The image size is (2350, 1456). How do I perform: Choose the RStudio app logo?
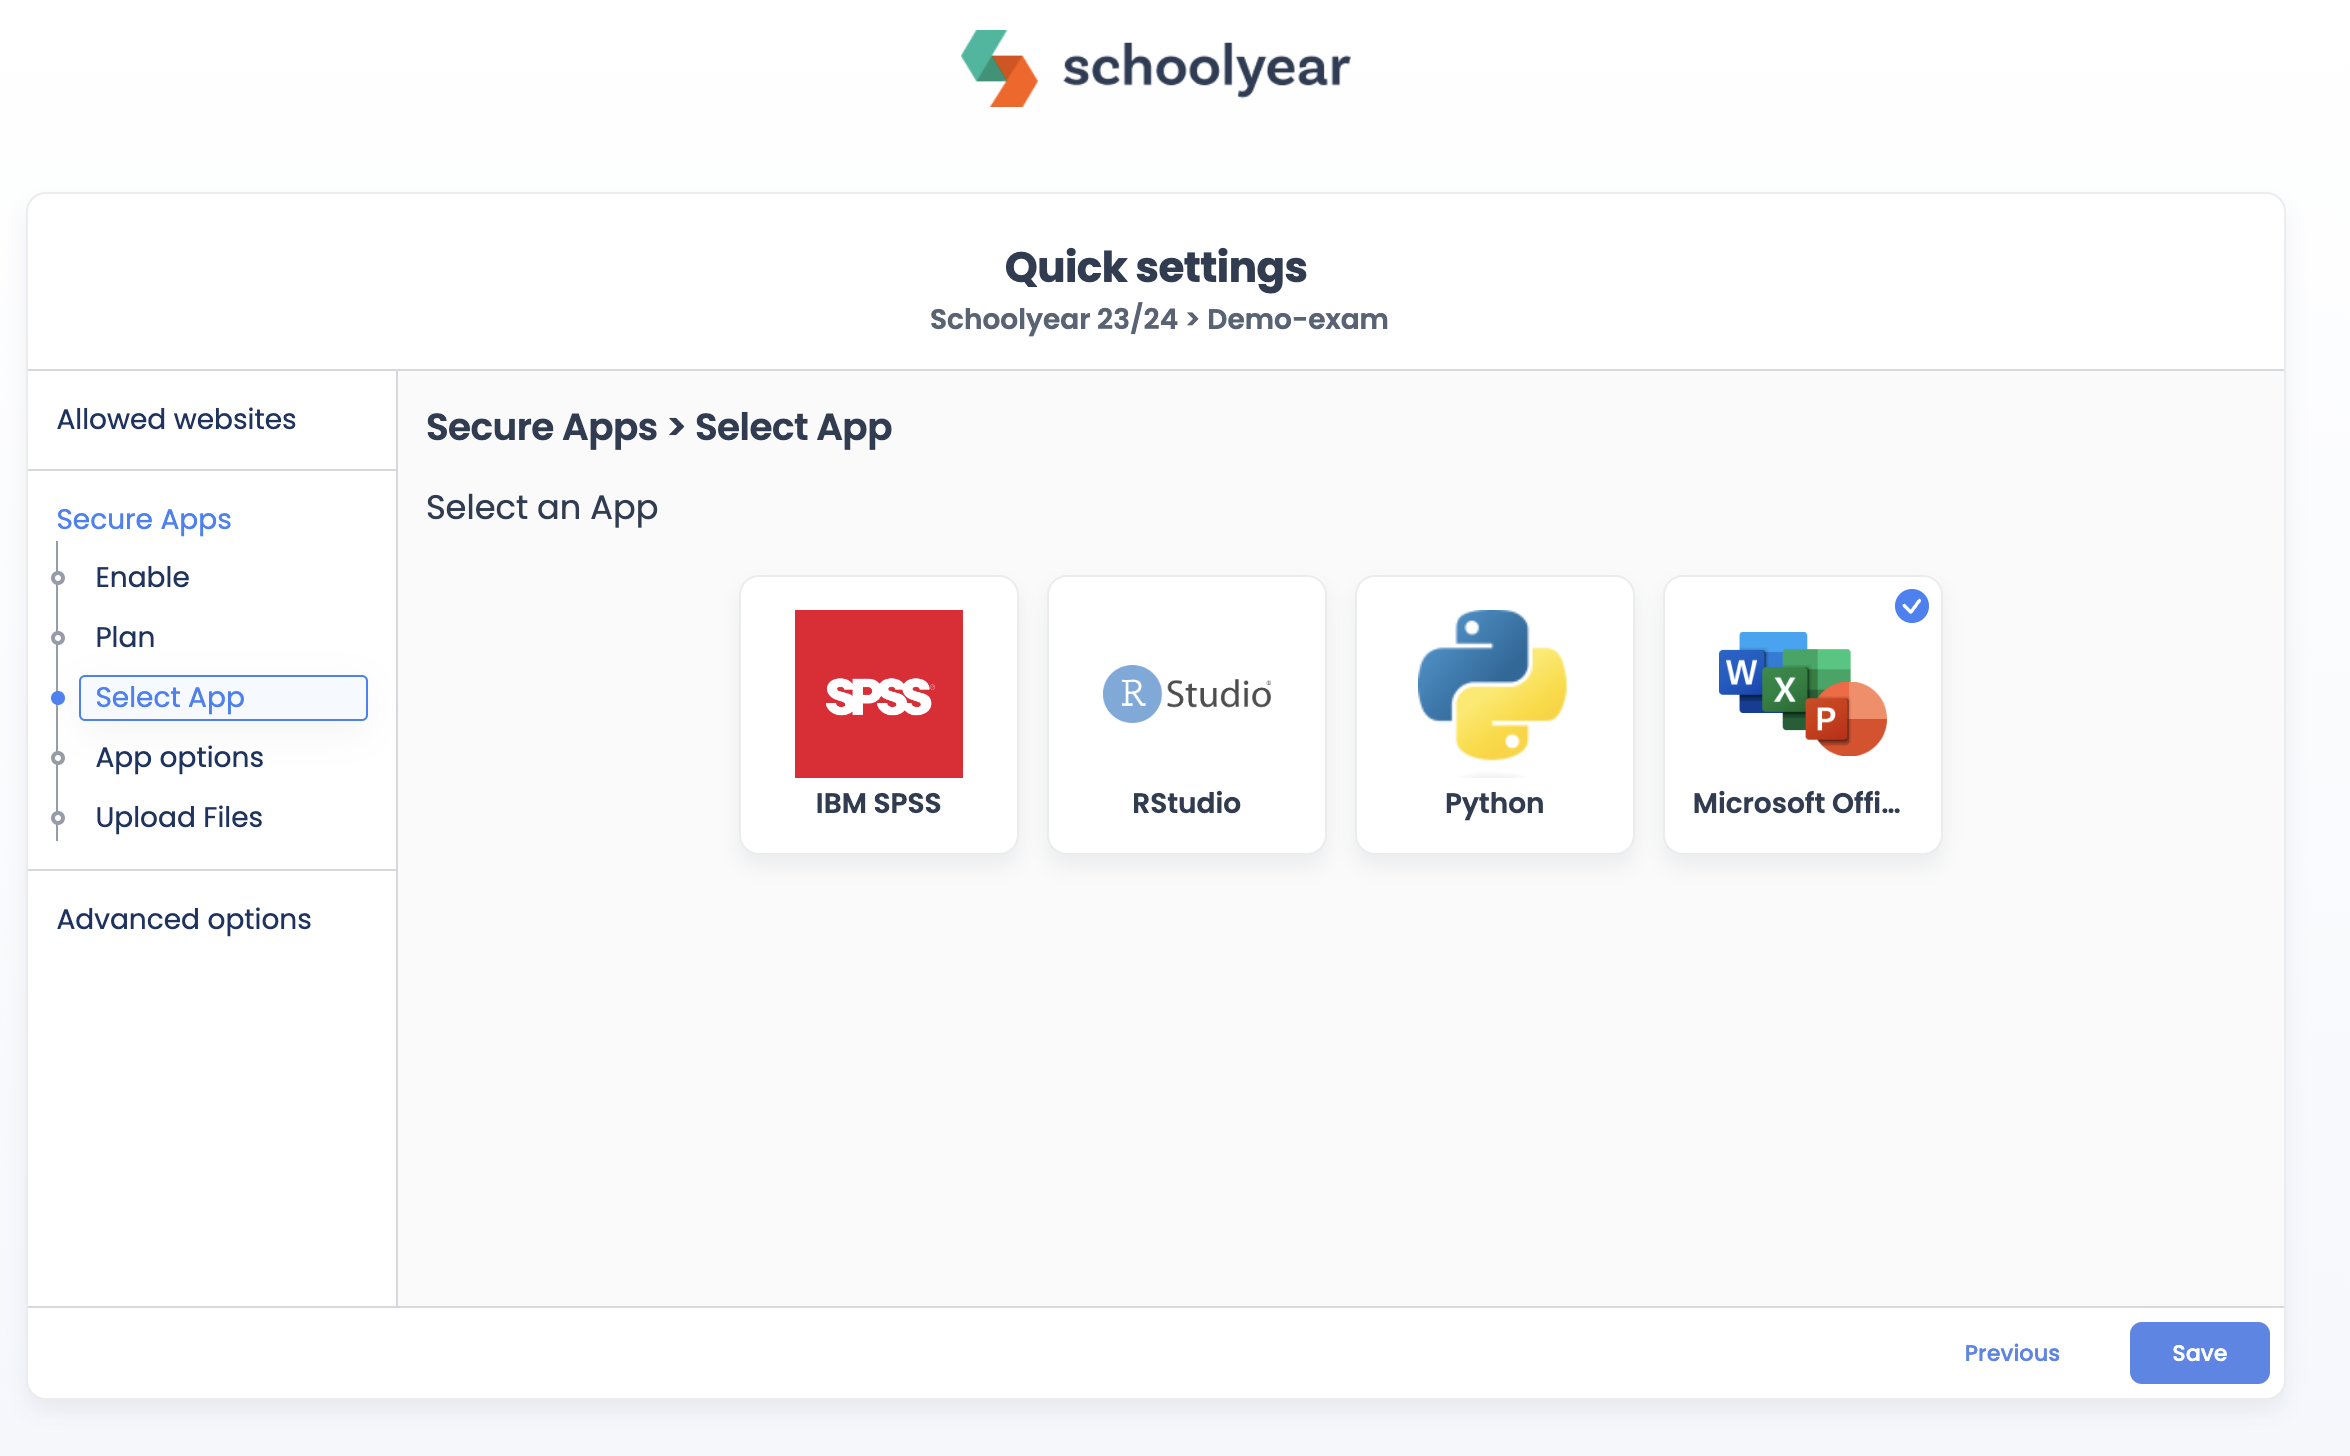coord(1187,693)
